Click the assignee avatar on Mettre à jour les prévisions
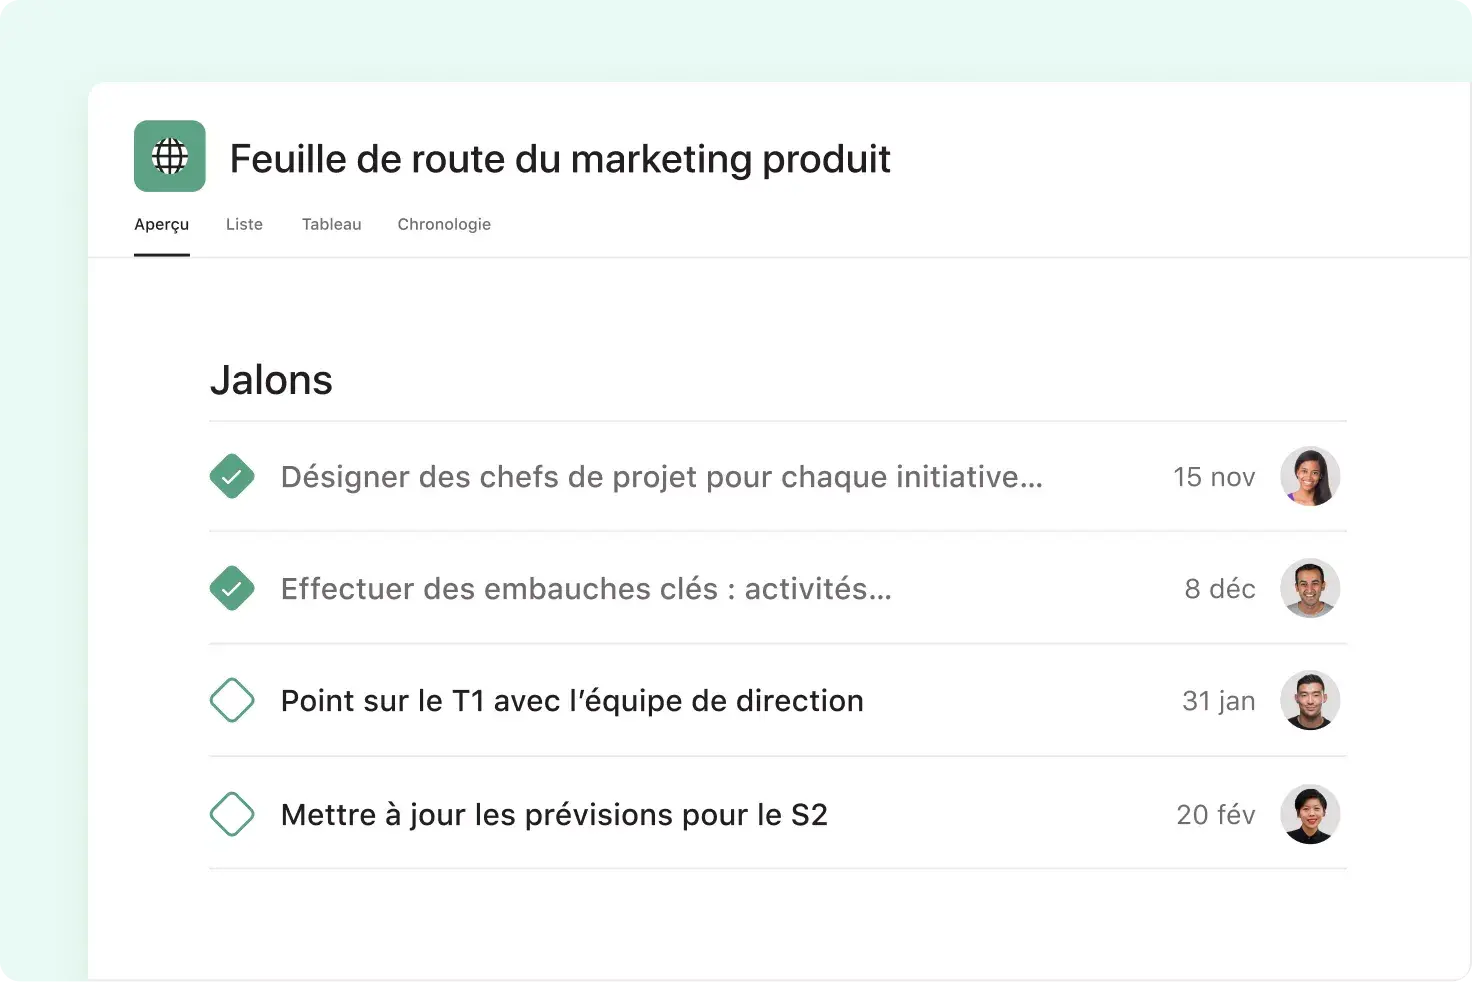The height and width of the screenshot is (982, 1472). point(1310,814)
